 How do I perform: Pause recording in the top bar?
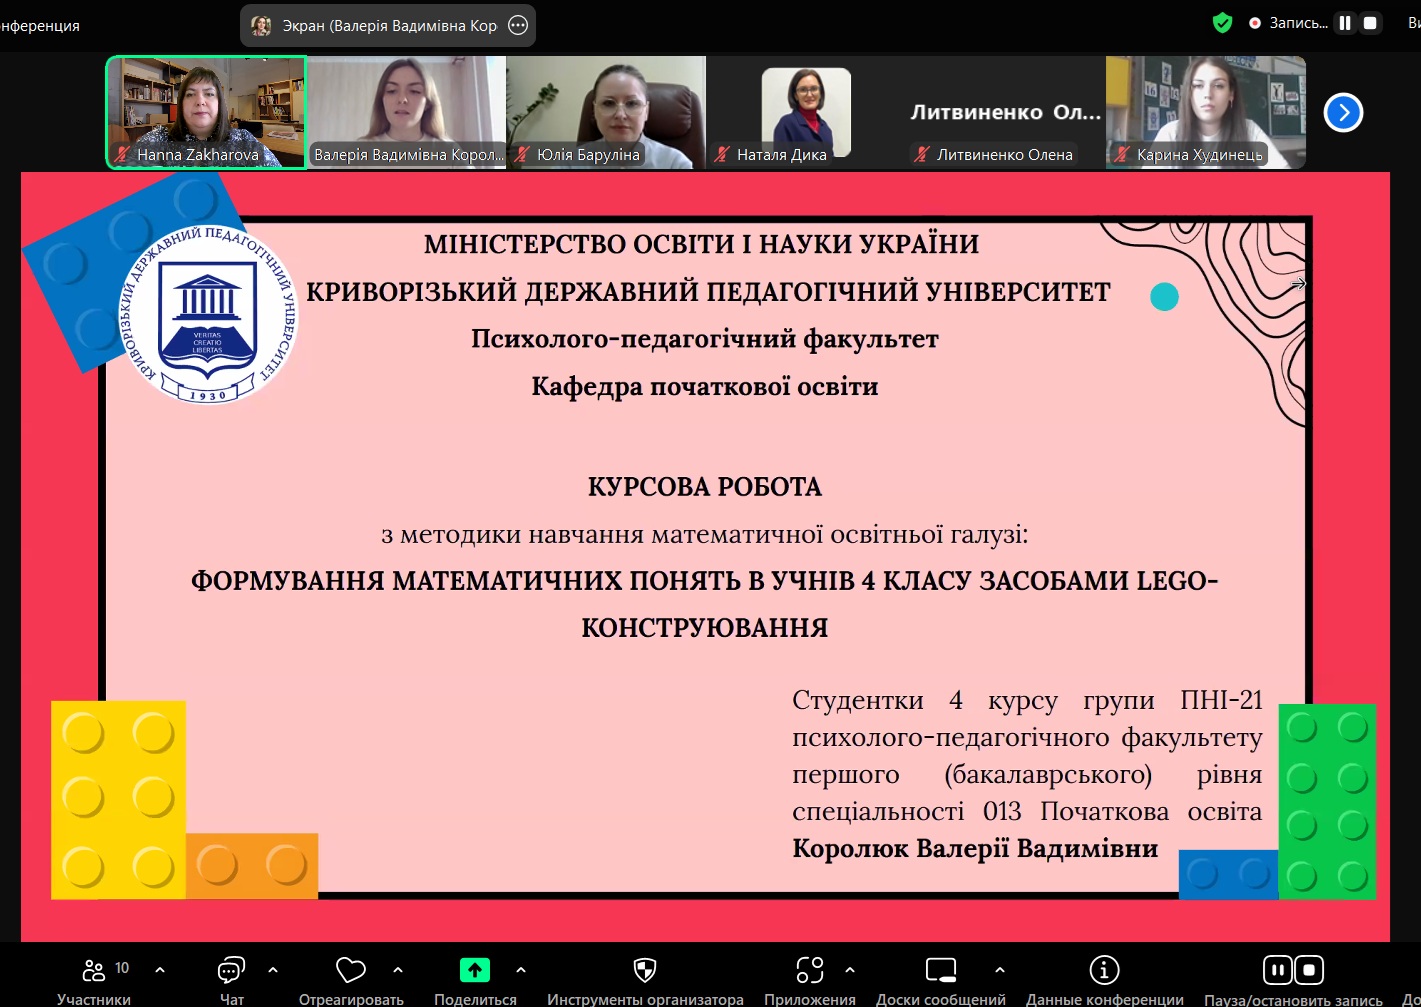click(x=1345, y=23)
